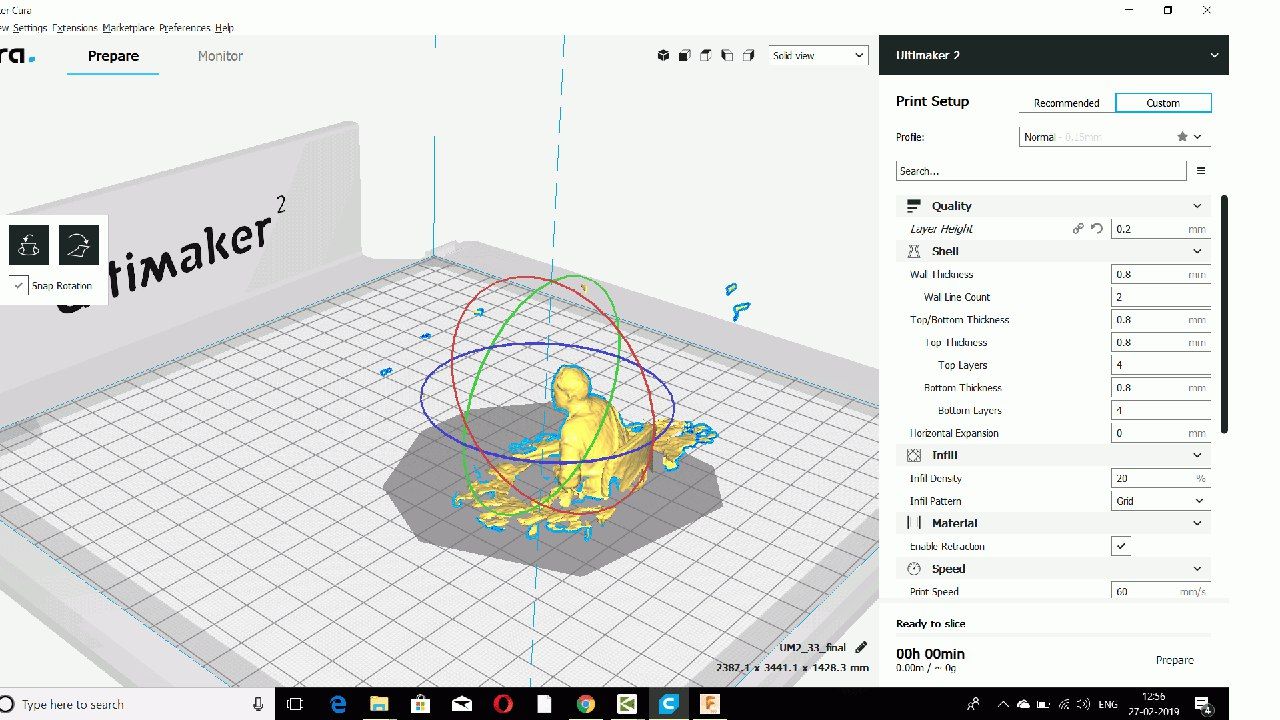Click the Horizontal Expansion value field
The width and height of the screenshot is (1280, 720).
tap(1161, 433)
